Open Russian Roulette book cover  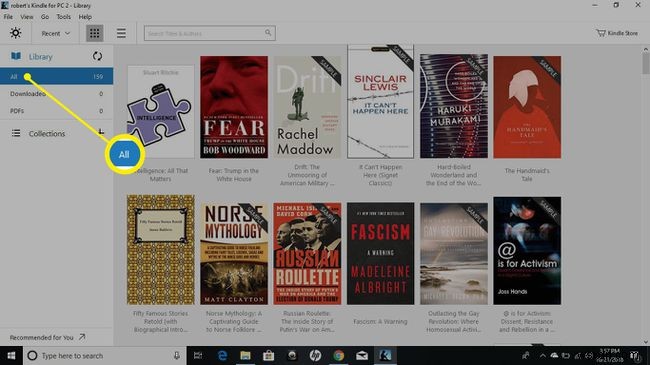coord(307,253)
